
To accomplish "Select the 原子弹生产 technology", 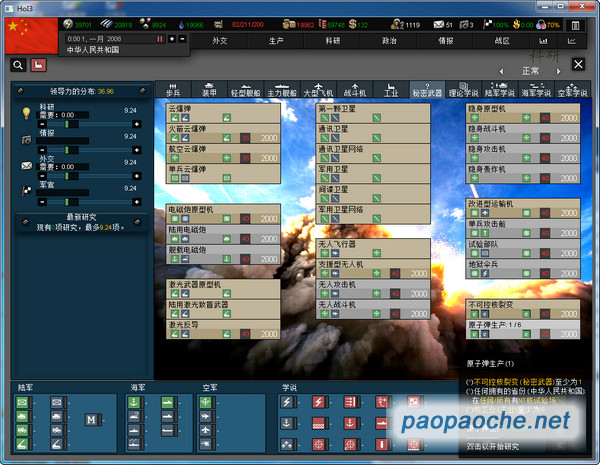I will tap(523, 329).
